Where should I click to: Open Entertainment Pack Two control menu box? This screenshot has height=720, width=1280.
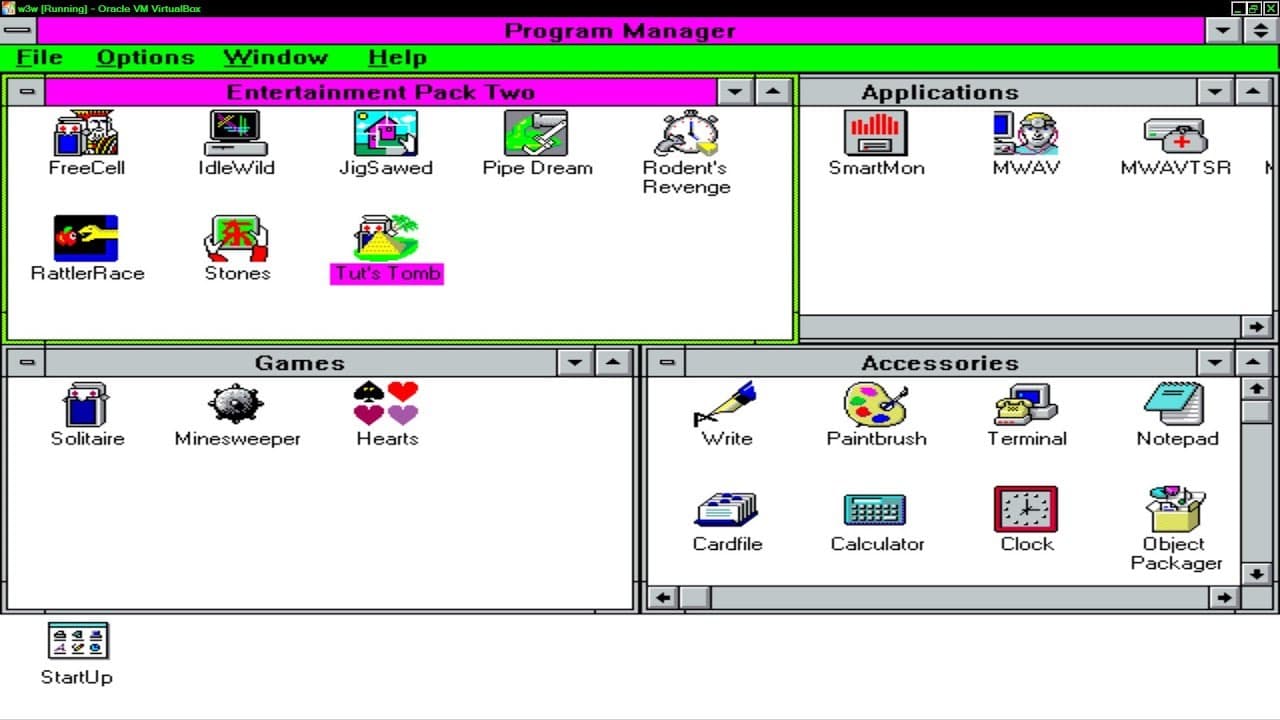click(x=27, y=92)
